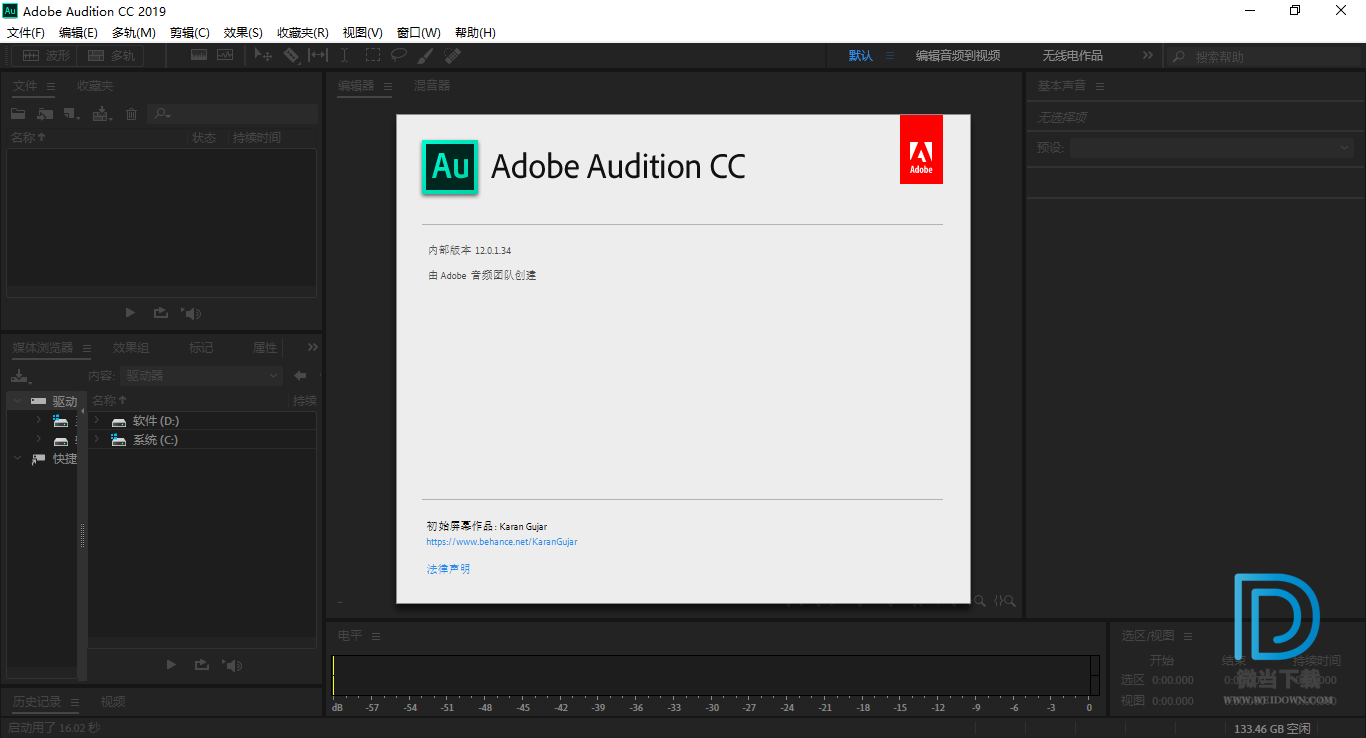The image size is (1366, 738).
Task: Select the Lasso Selection tool
Action: tap(398, 56)
